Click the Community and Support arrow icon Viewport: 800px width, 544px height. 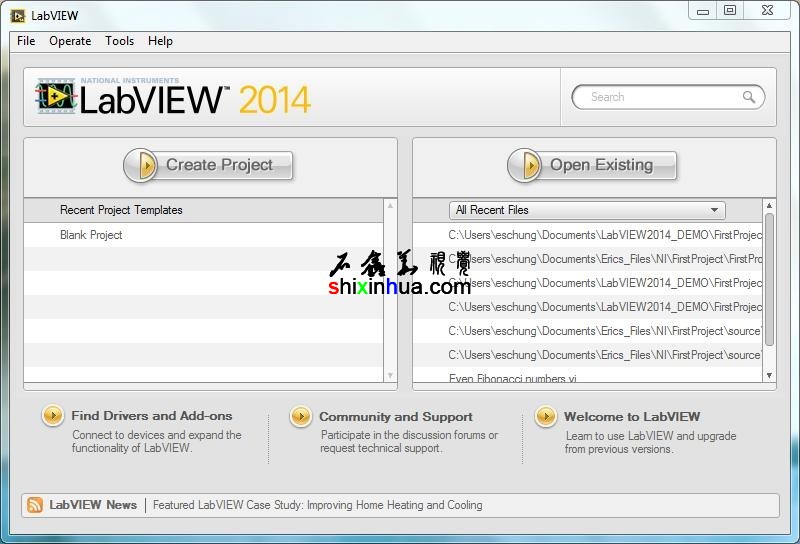(x=300, y=417)
